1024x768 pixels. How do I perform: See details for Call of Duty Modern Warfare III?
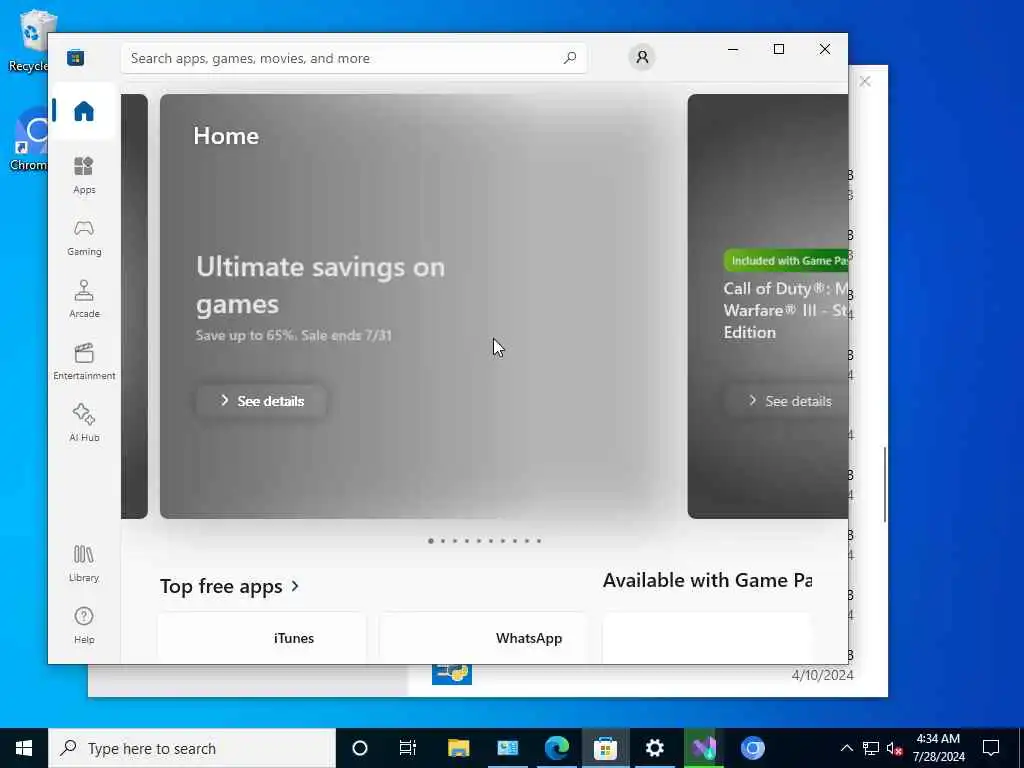tap(786, 401)
